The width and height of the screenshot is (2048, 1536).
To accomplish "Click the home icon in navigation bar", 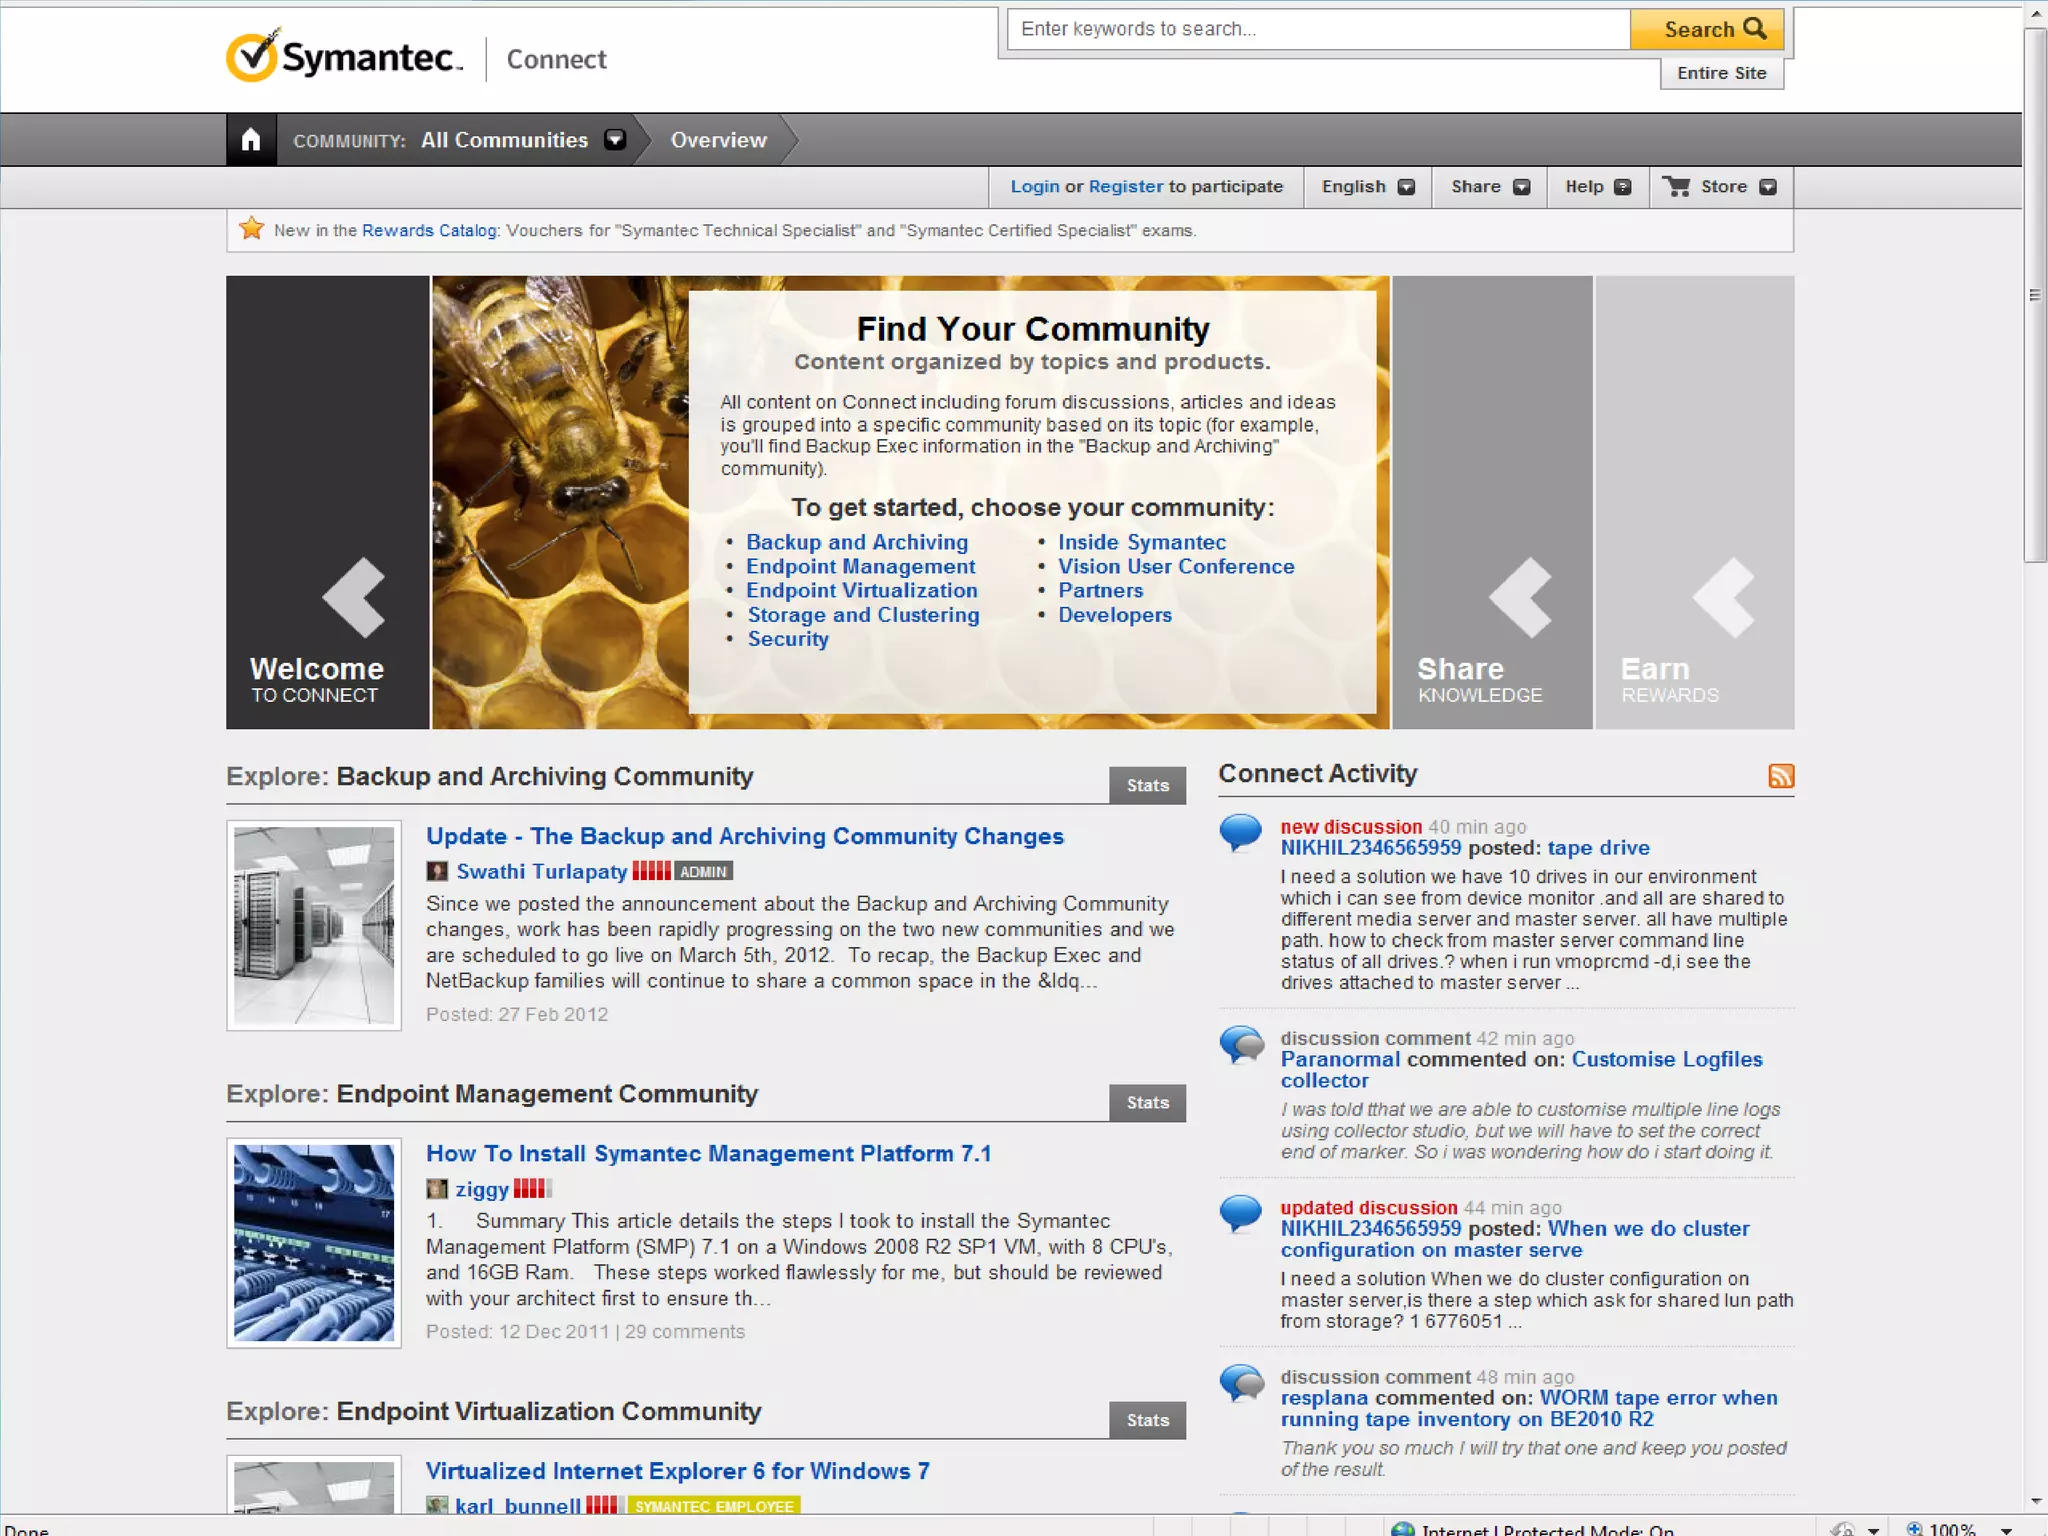I will [x=251, y=140].
